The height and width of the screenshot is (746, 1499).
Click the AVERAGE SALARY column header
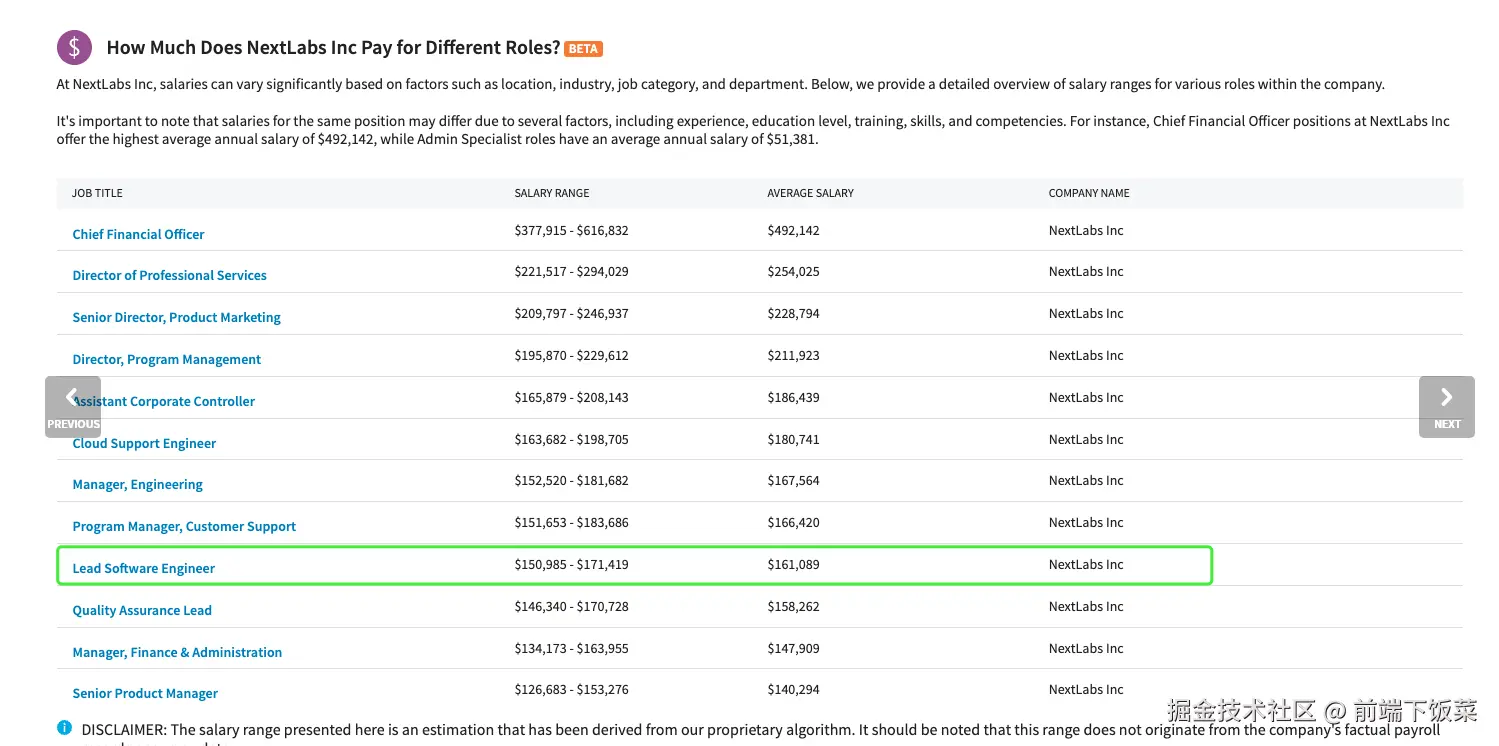pos(810,193)
